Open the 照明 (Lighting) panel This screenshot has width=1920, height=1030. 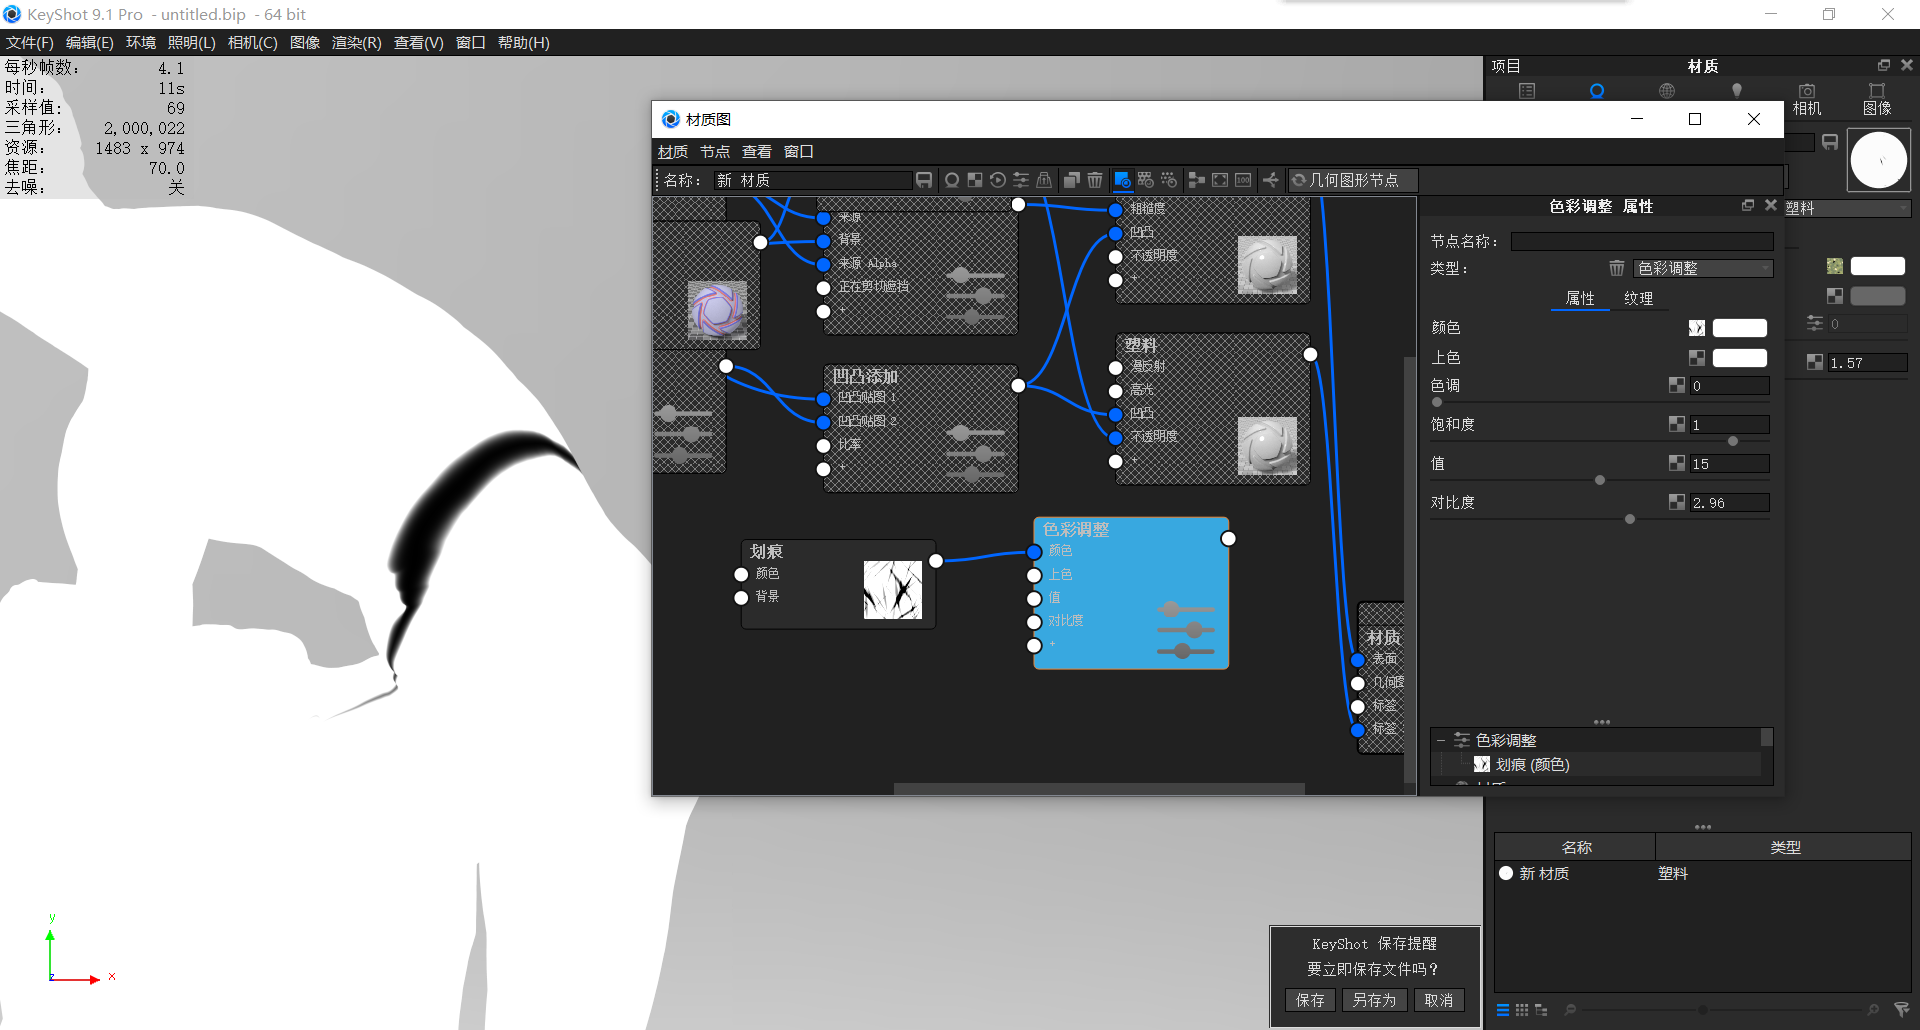coord(1736,89)
